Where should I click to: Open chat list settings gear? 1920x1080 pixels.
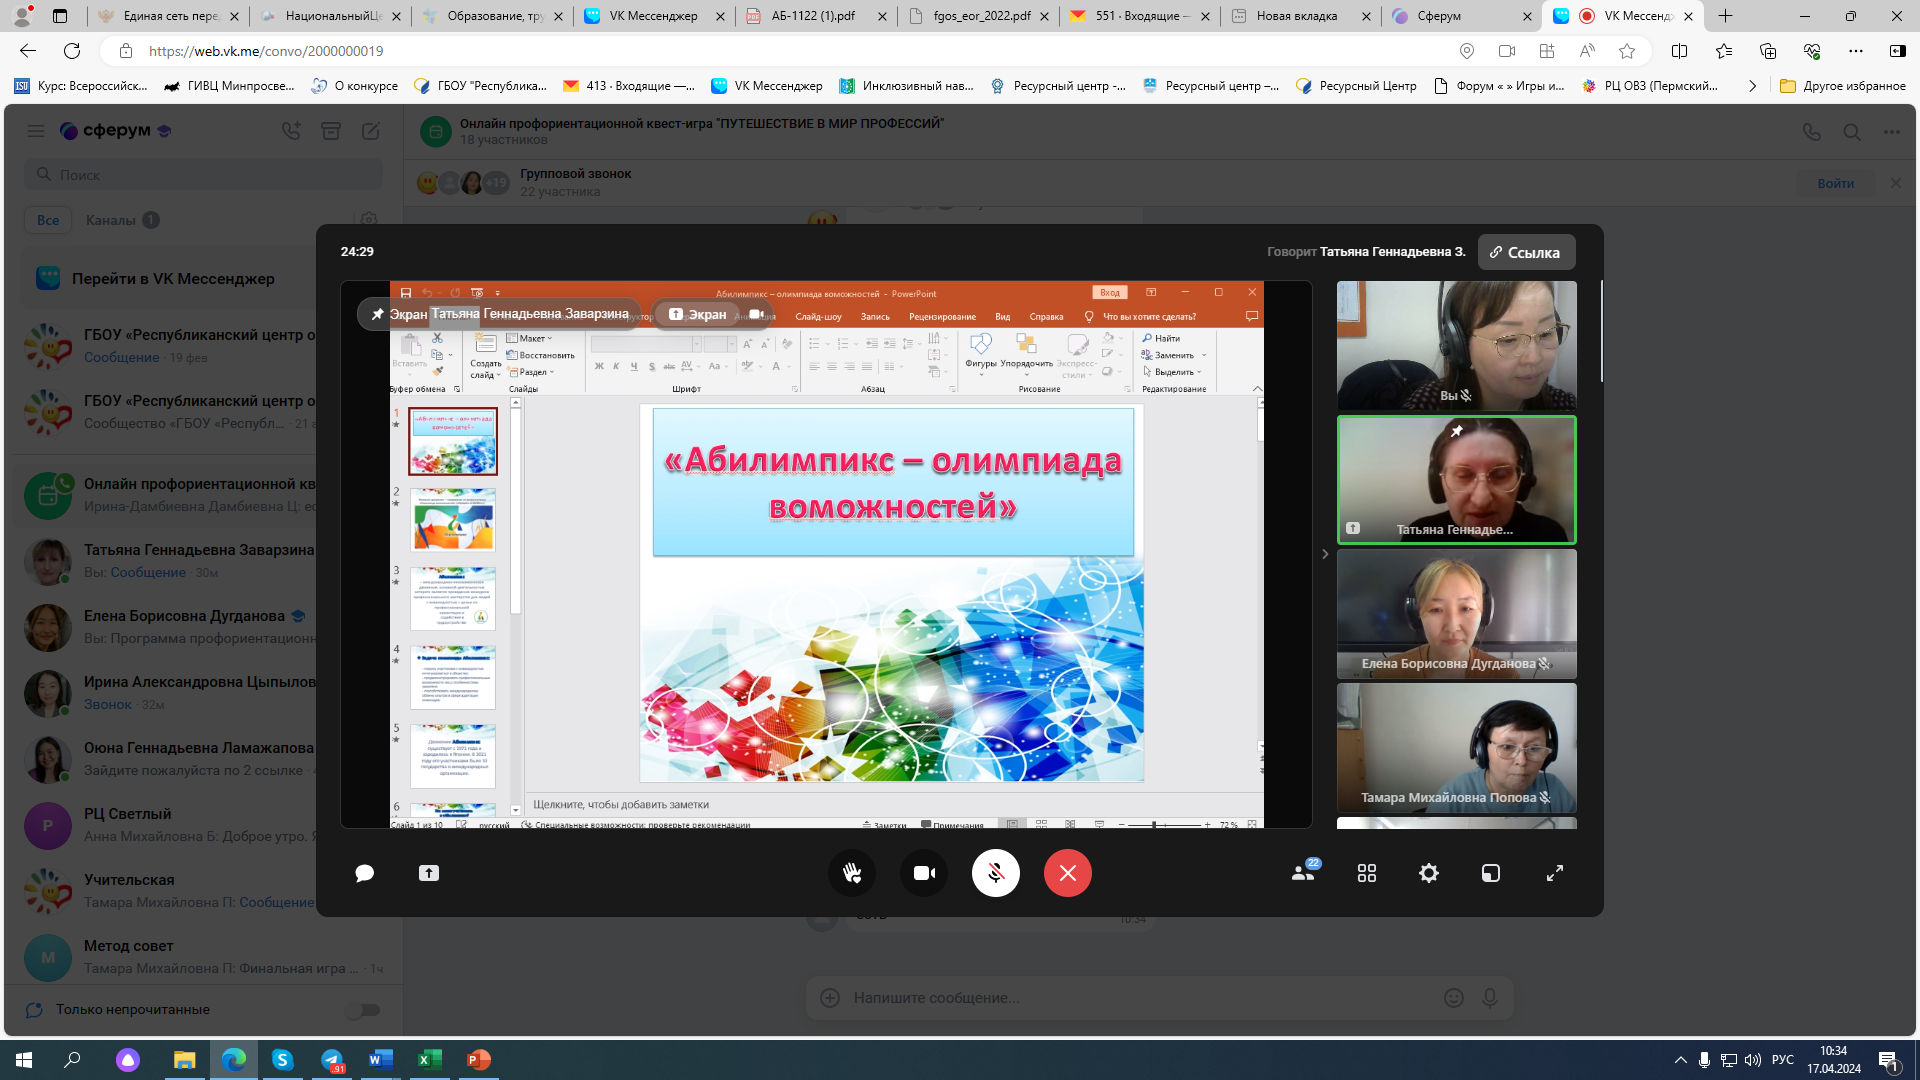pos(369,220)
